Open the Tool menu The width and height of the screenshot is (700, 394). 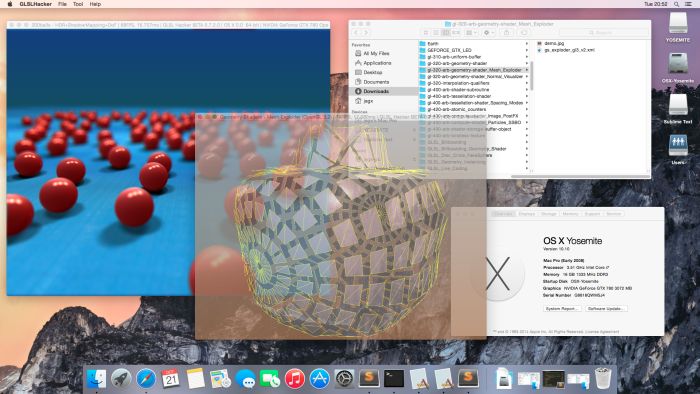tap(78, 4)
